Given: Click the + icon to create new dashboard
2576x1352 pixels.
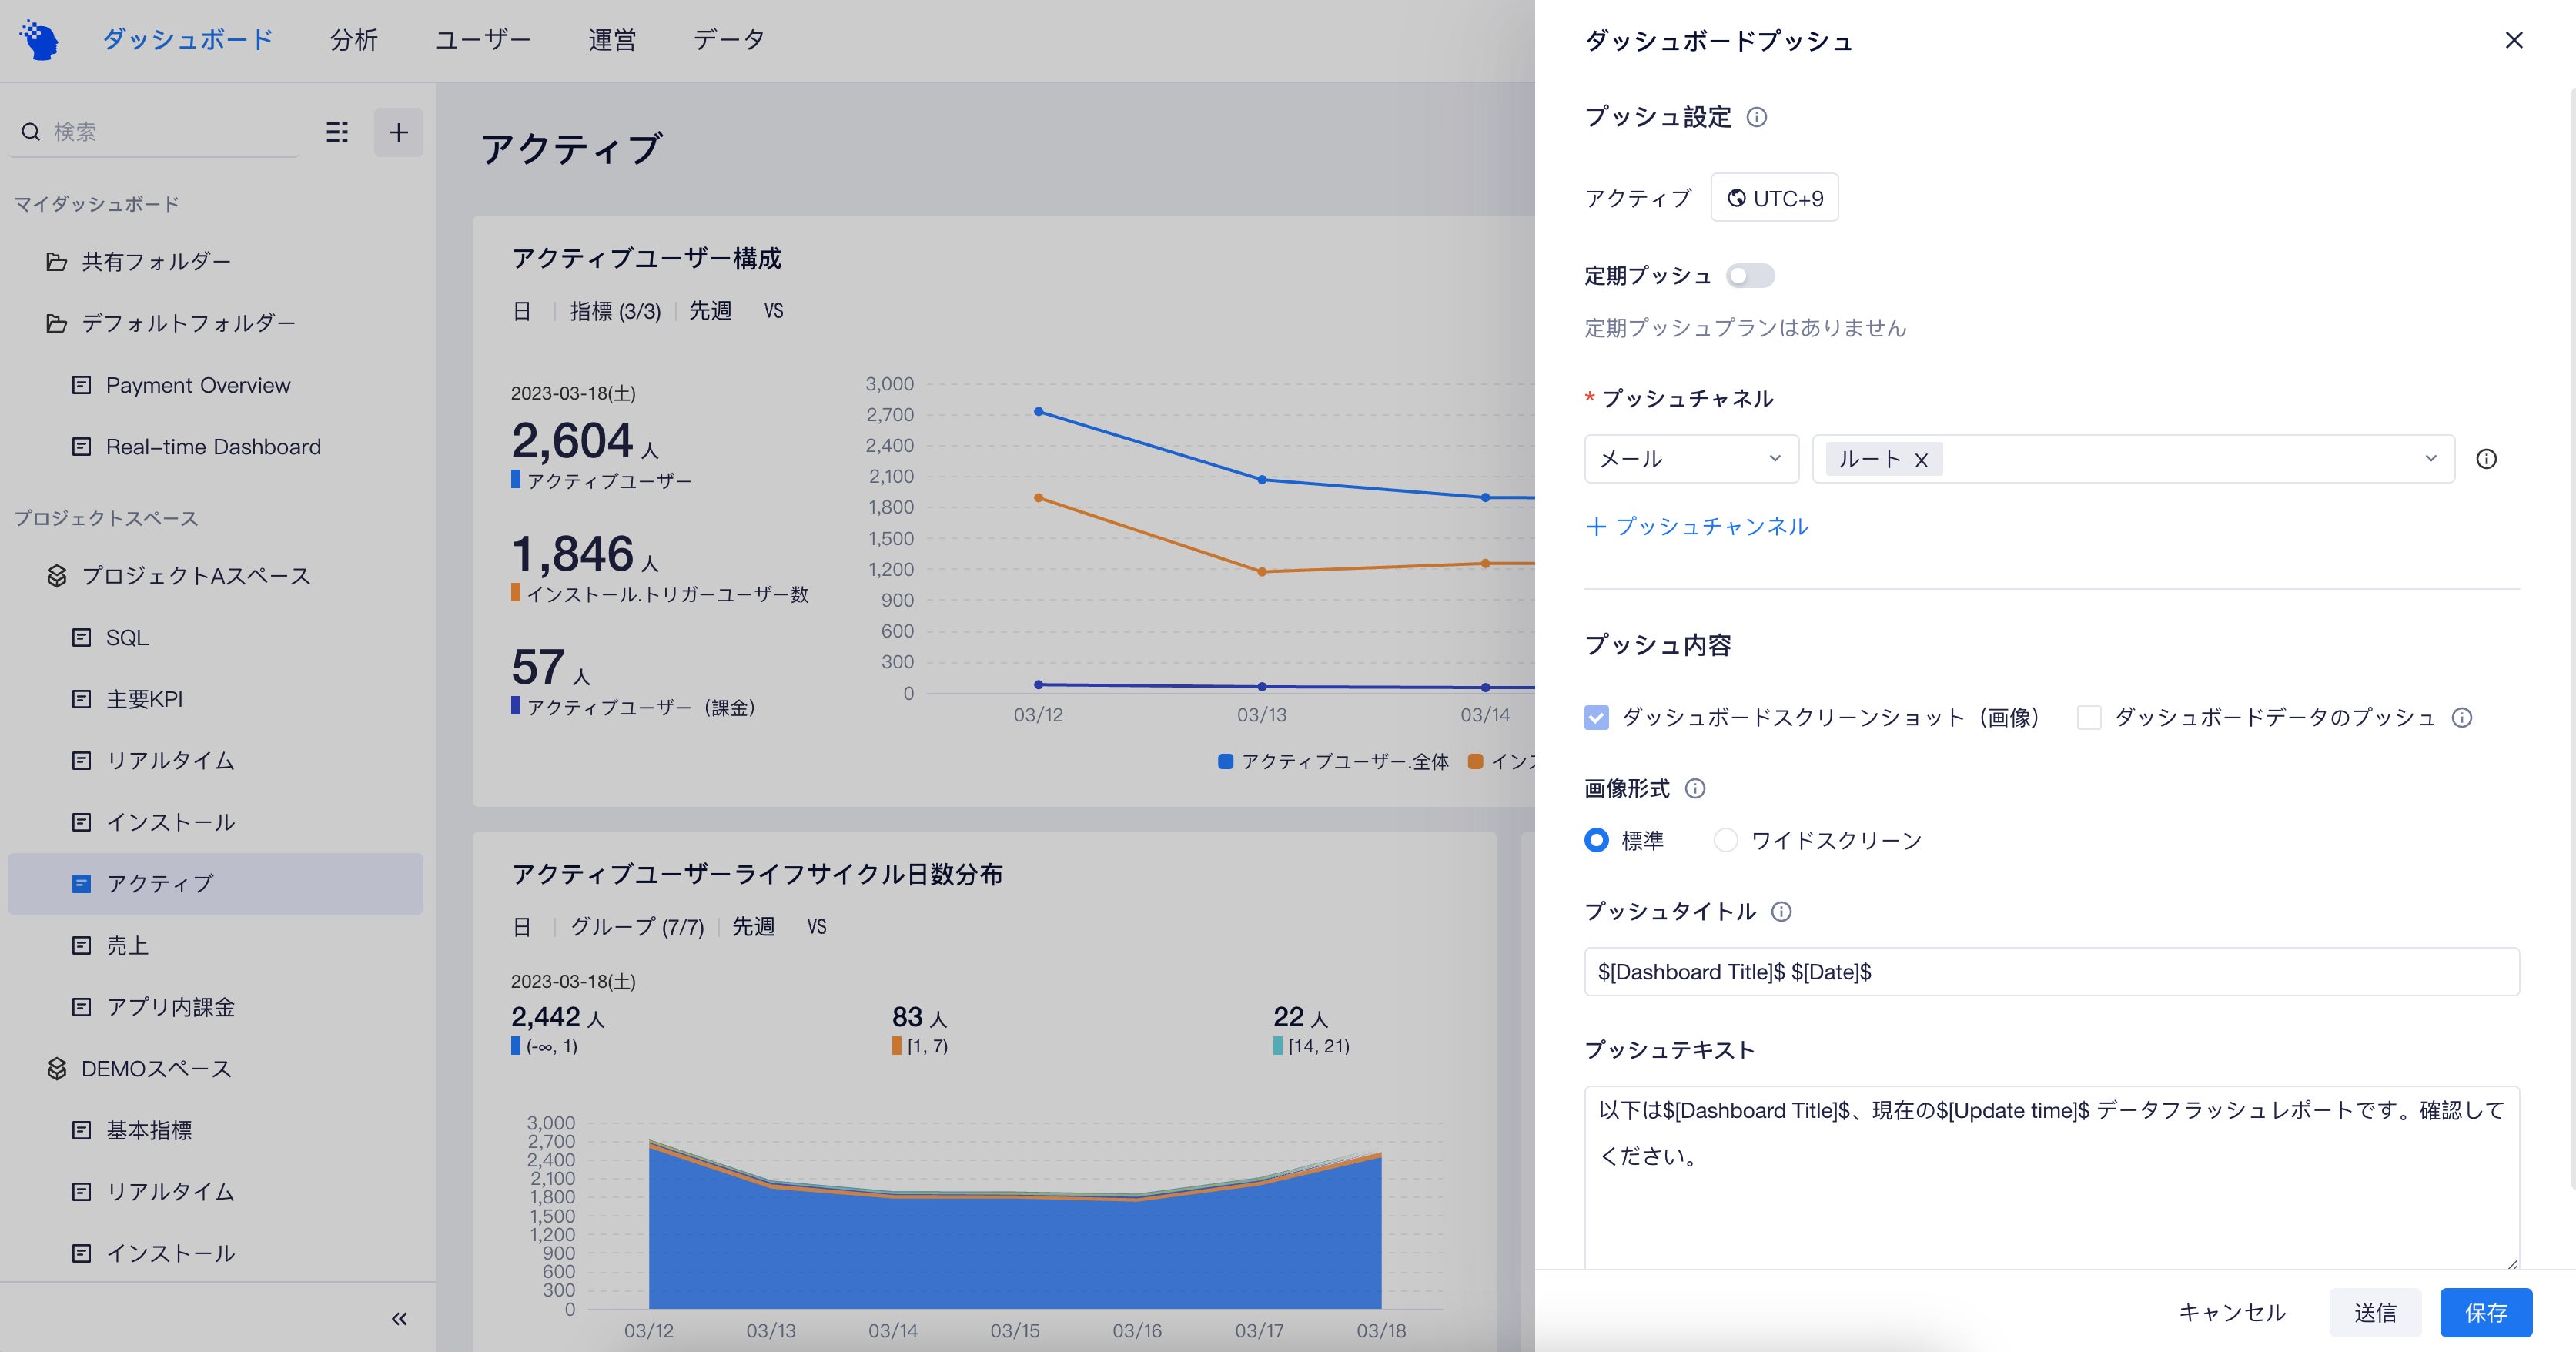Looking at the screenshot, I should pyautogui.click(x=399, y=132).
